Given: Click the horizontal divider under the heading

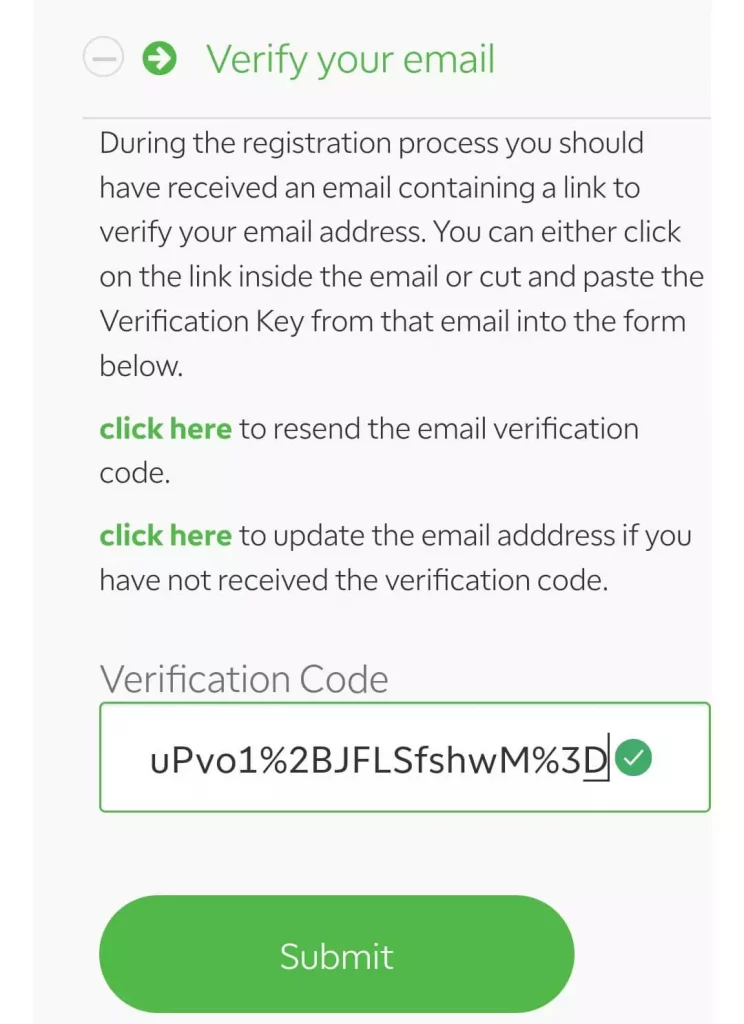Looking at the screenshot, I should click(x=396, y=118).
